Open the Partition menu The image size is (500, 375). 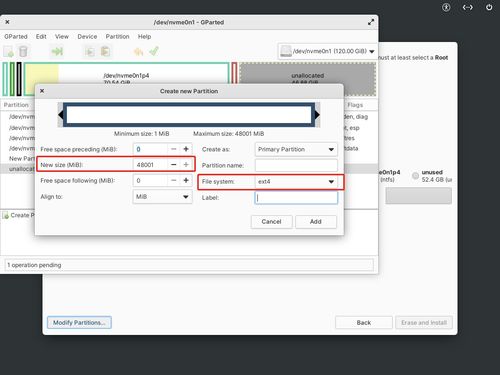(x=117, y=36)
